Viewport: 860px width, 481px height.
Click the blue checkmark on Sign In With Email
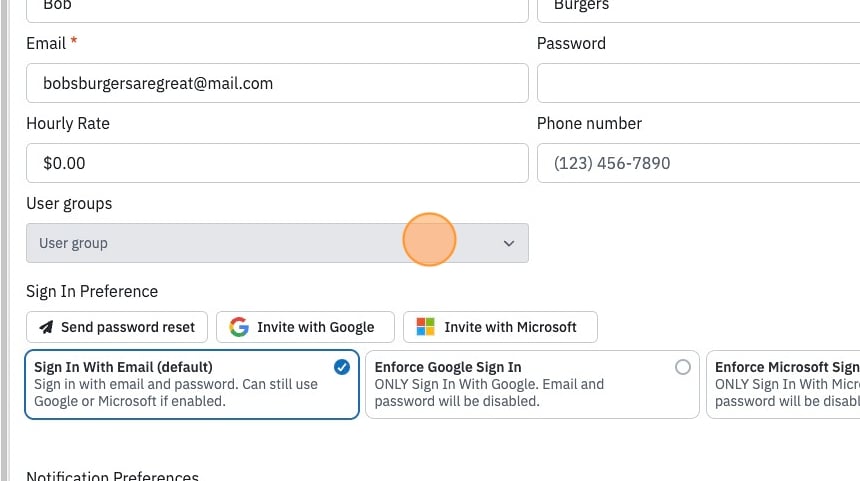coord(342,367)
